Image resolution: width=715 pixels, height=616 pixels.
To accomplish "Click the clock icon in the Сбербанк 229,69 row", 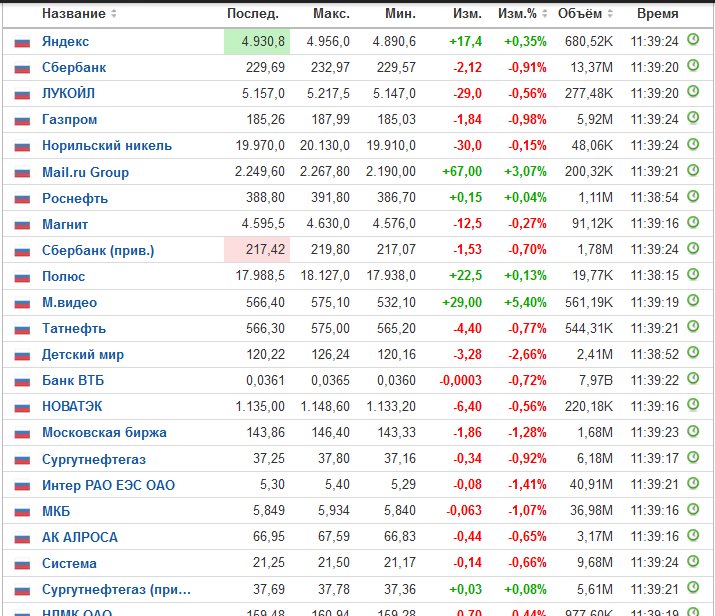I will pyautogui.click(x=693, y=66).
